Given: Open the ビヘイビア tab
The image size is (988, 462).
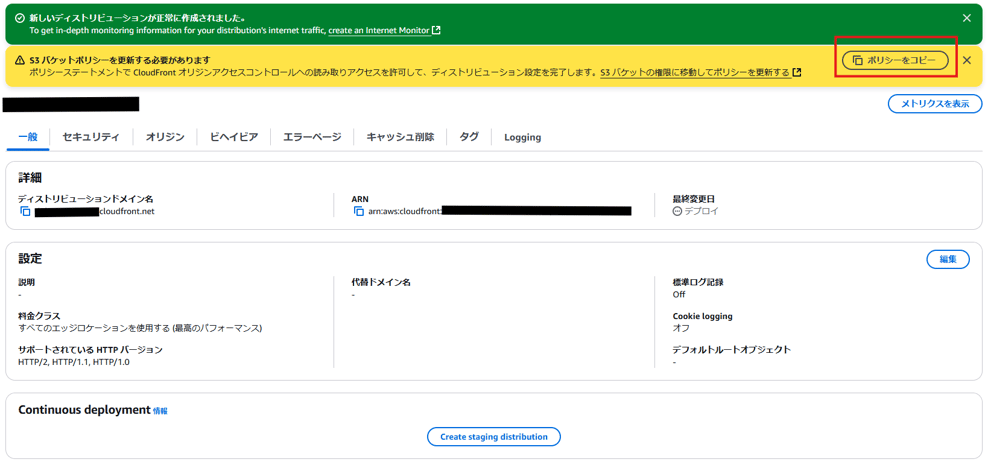Looking at the screenshot, I should tap(234, 137).
